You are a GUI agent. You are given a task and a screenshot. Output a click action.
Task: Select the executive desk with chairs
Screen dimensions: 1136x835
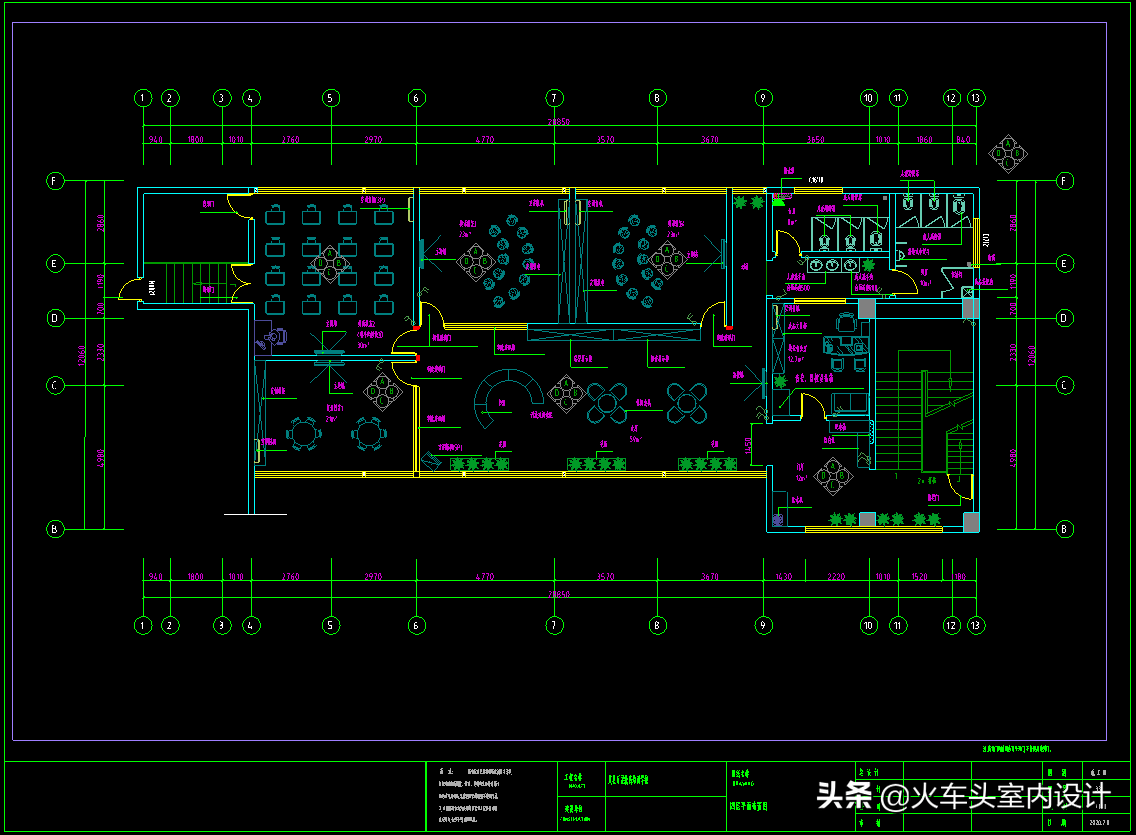[x=846, y=342]
